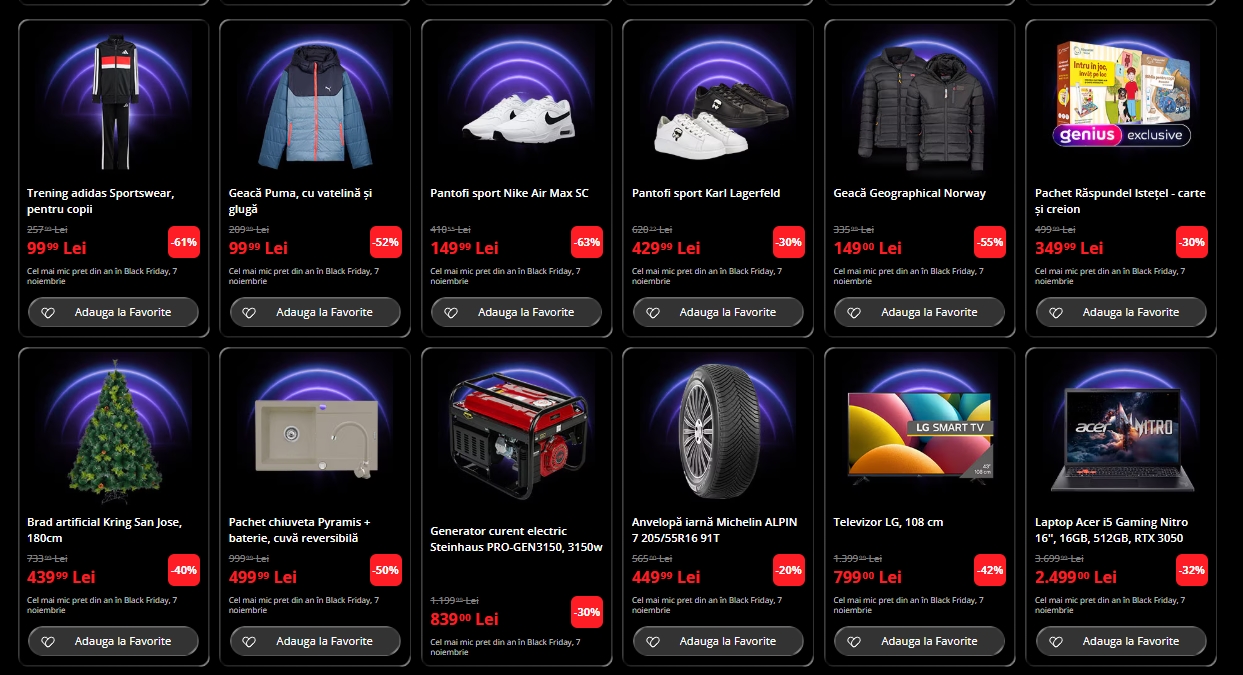Screen dimensions: 1243x675
Task: Click heart icon on Nike Air Max card
Action: point(451,313)
